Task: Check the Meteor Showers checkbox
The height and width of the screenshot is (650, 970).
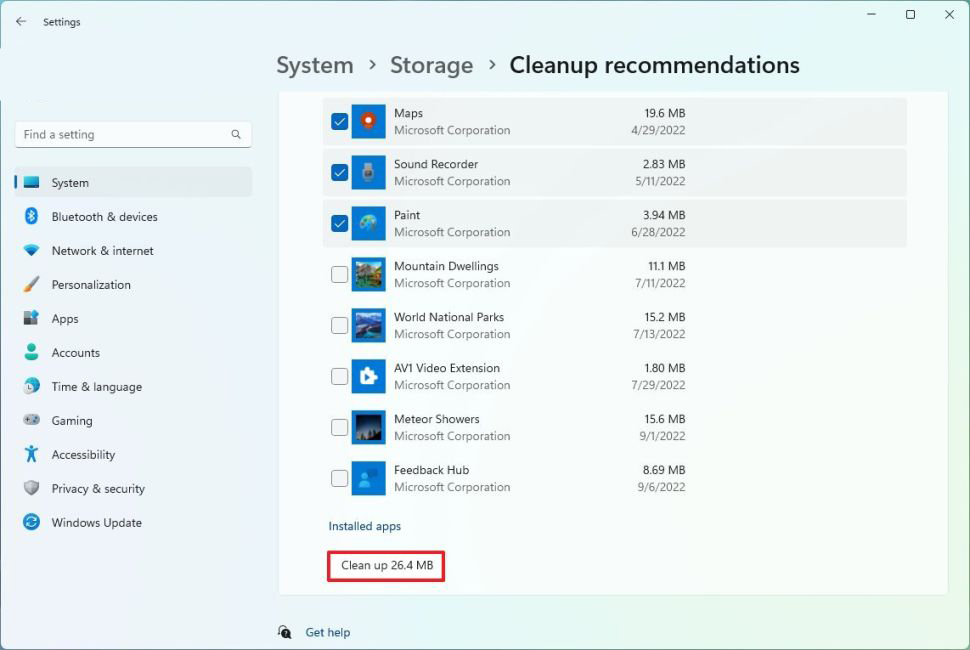Action: [x=340, y=428]
